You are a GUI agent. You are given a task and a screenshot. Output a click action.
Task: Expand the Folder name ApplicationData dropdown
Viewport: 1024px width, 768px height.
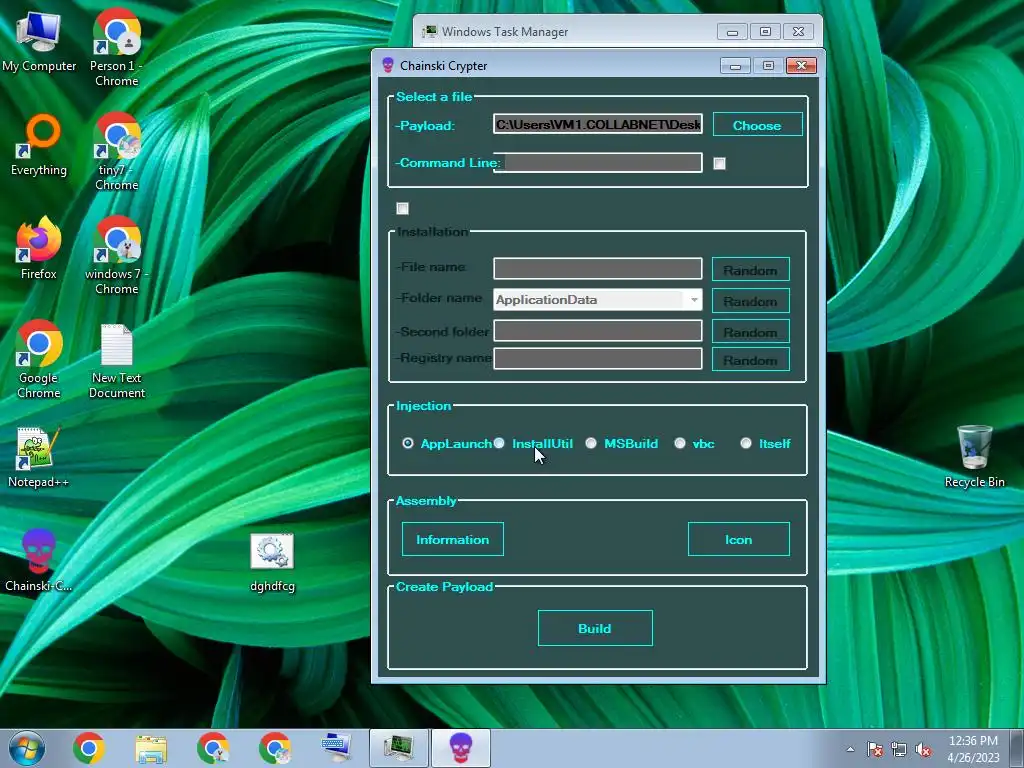click(x=694, y=300)
